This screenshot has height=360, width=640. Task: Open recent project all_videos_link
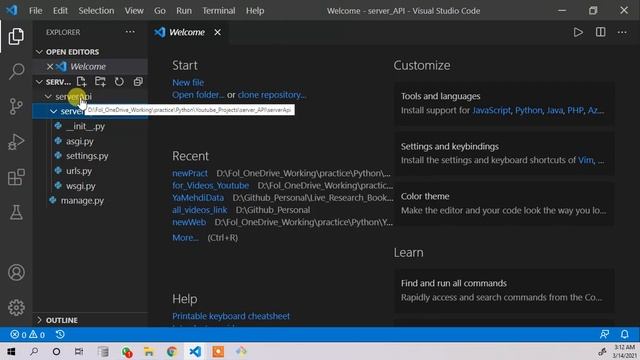tap(199, 210)
